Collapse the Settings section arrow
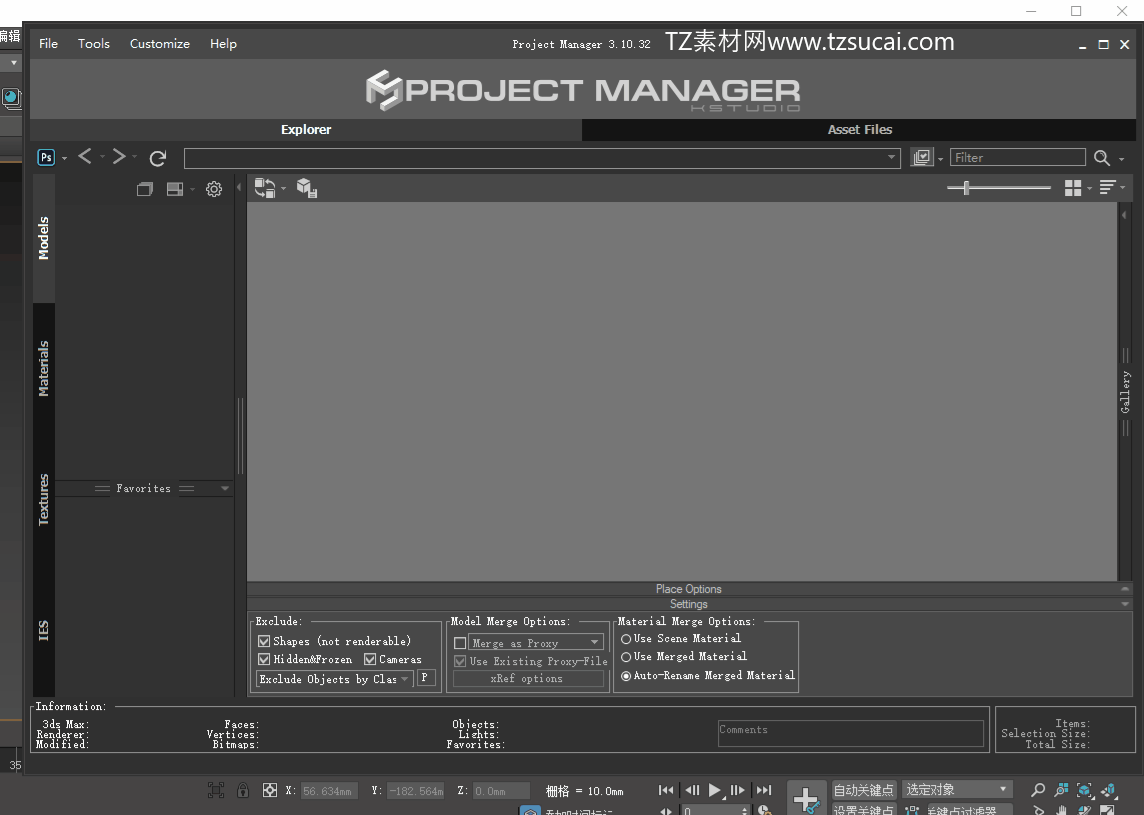 [1125, 604]
